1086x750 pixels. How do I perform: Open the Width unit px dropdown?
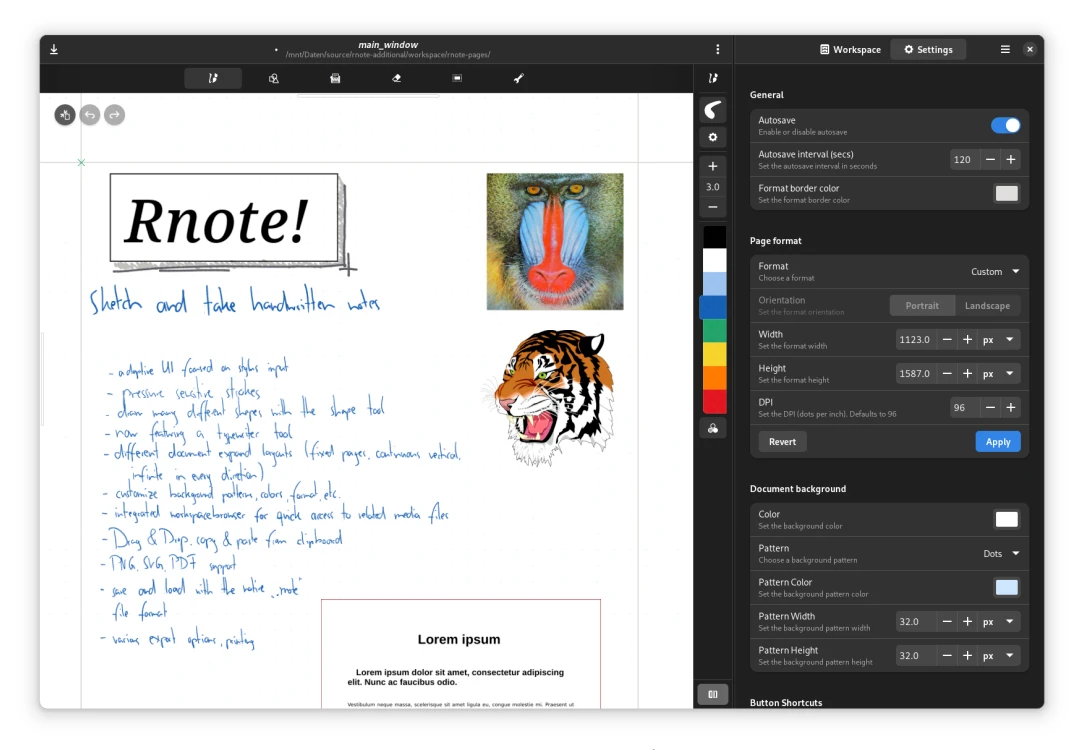(998, 340)
